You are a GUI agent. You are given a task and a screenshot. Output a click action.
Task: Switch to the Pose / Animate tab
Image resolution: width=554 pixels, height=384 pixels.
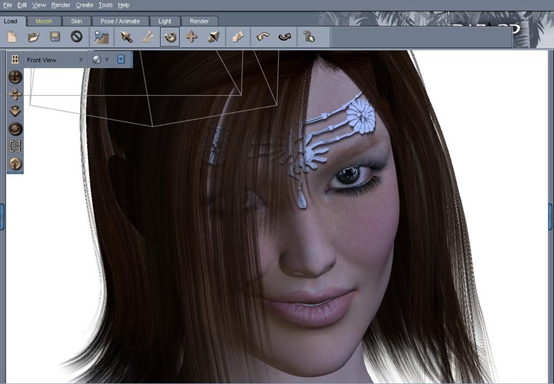point(120,21)
